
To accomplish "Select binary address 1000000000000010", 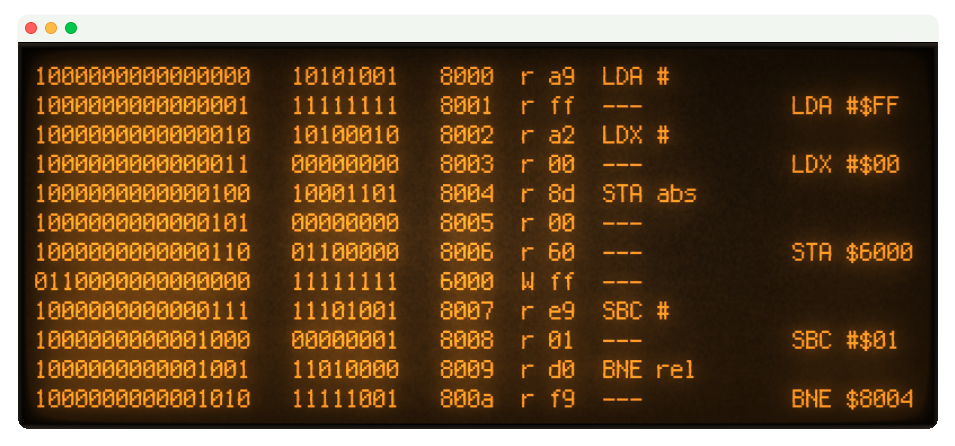I will pyautogui.click(x=143, y=135).
